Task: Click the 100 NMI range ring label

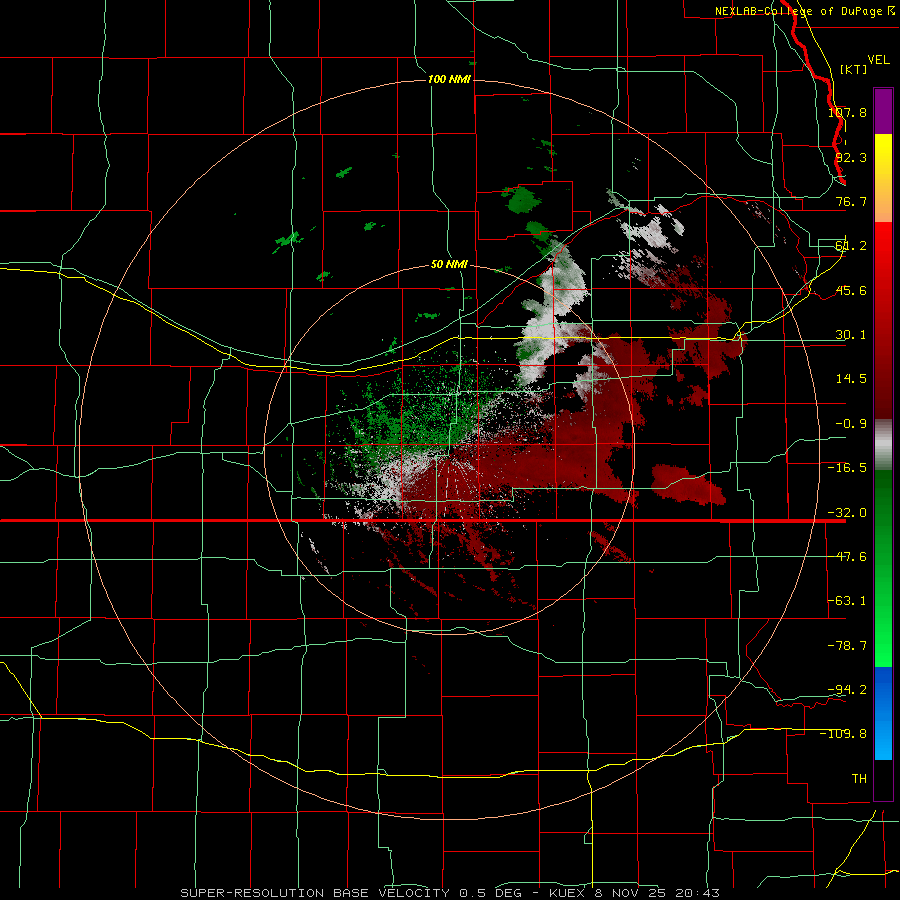Action: (x=449, y=79)
